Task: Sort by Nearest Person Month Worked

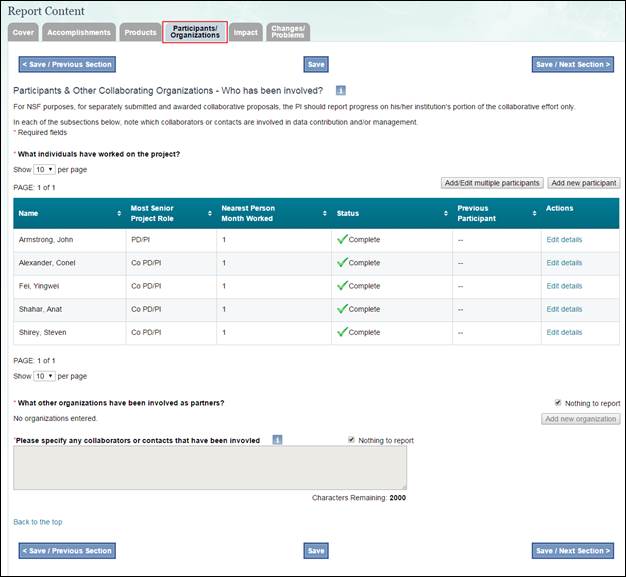Action: pyautogui.click(x=325, y=213)
